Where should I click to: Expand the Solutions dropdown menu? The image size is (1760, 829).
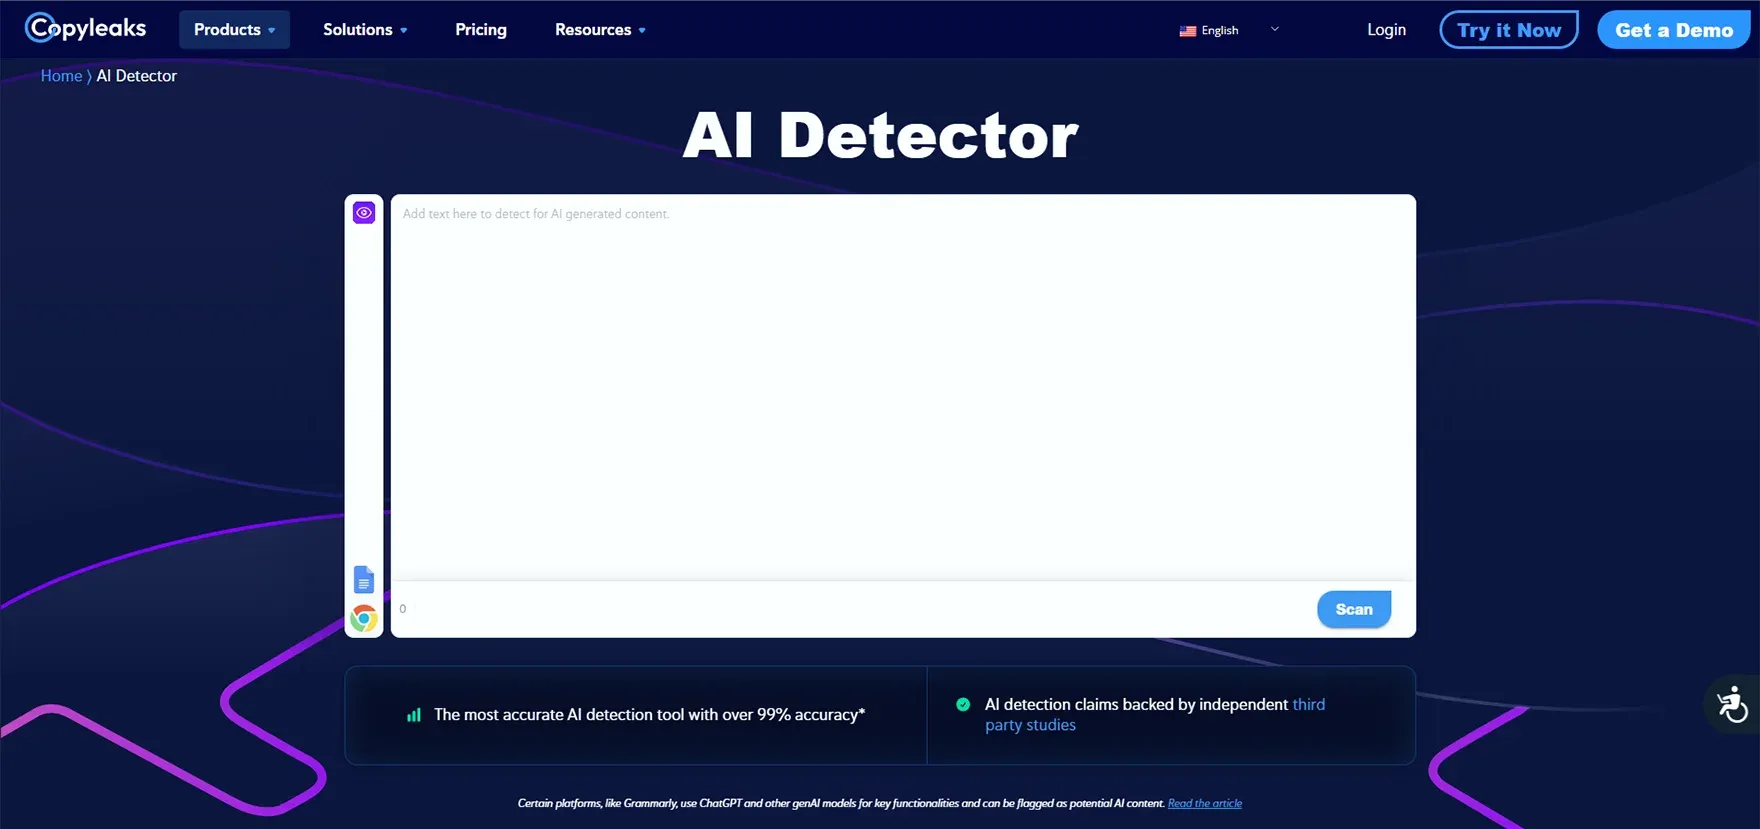point(365,30)
